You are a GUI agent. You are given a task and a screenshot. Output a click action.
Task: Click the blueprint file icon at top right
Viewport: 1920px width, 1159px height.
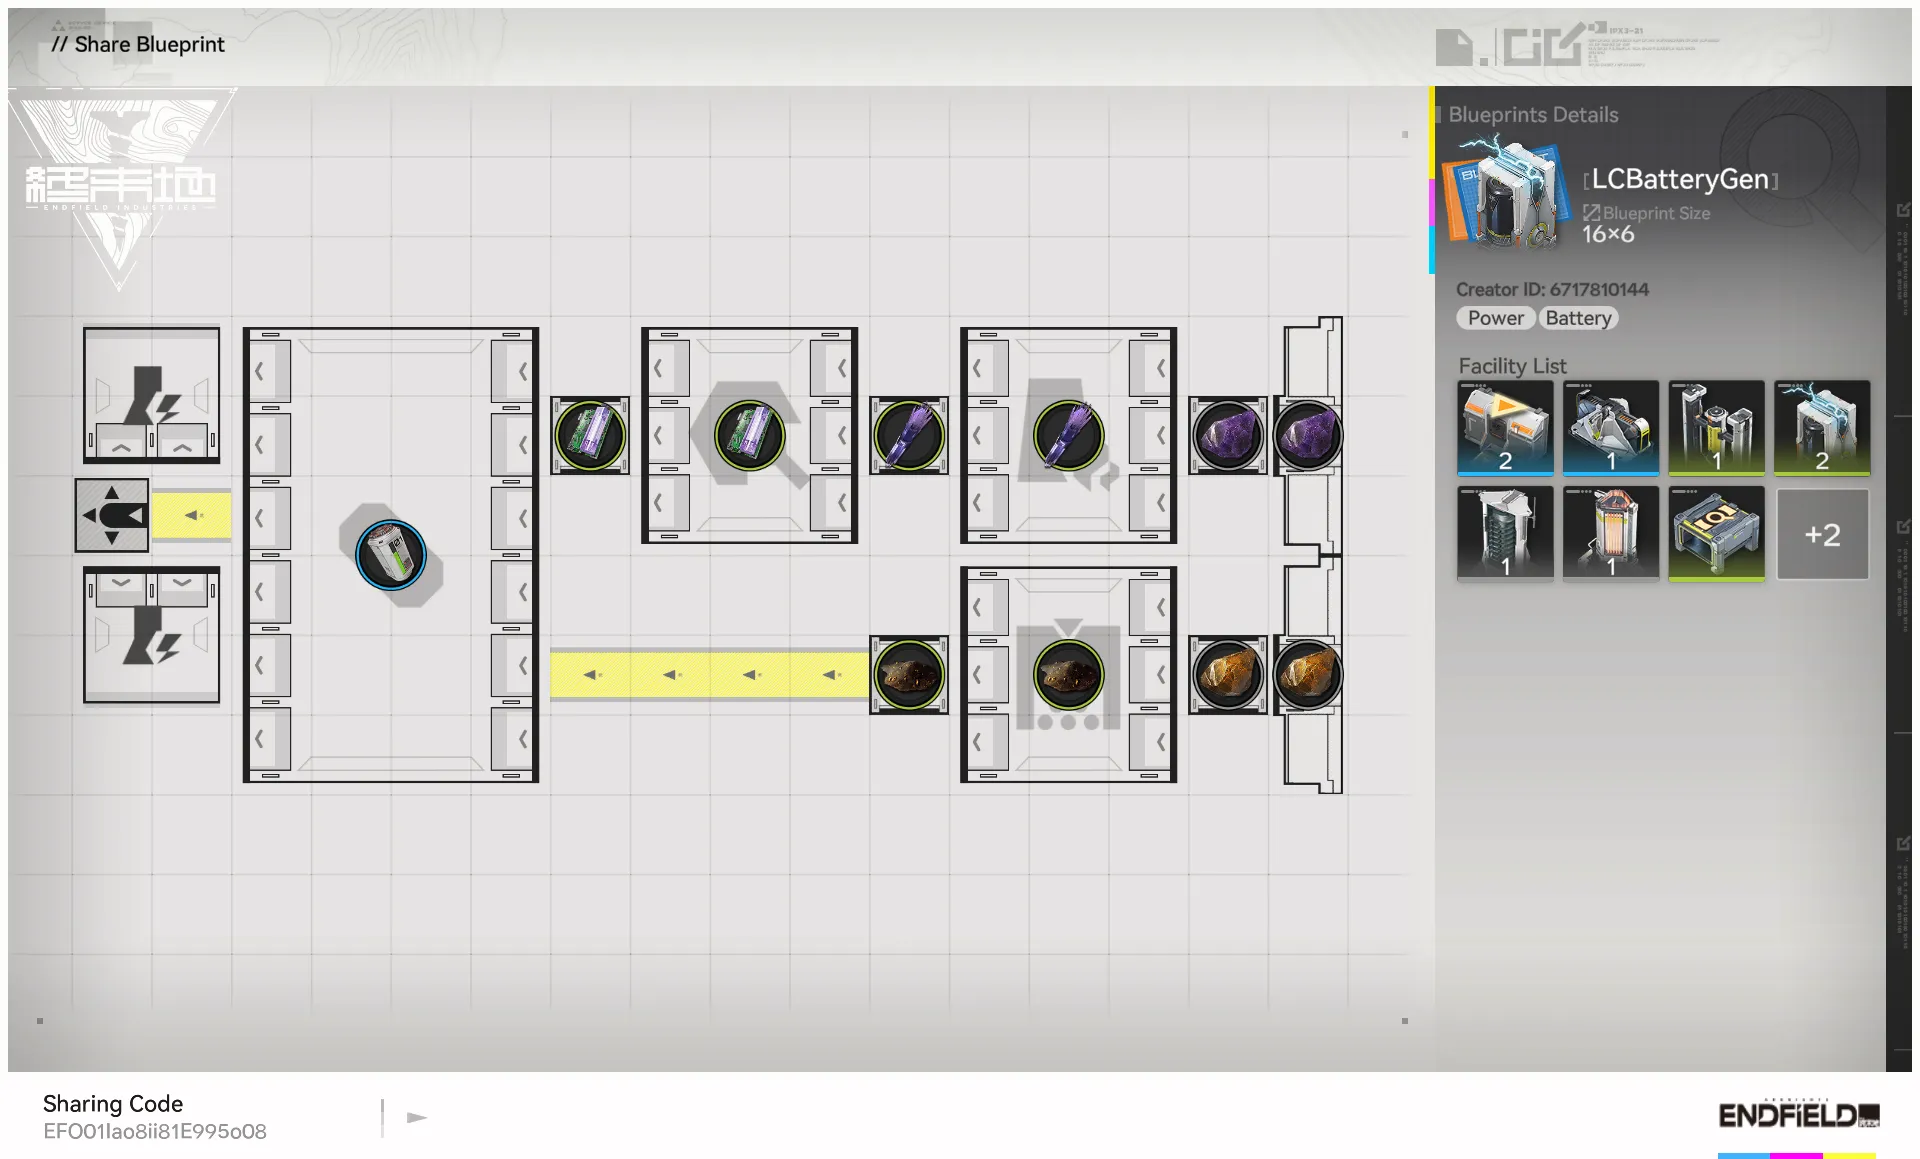[1453, 47]
